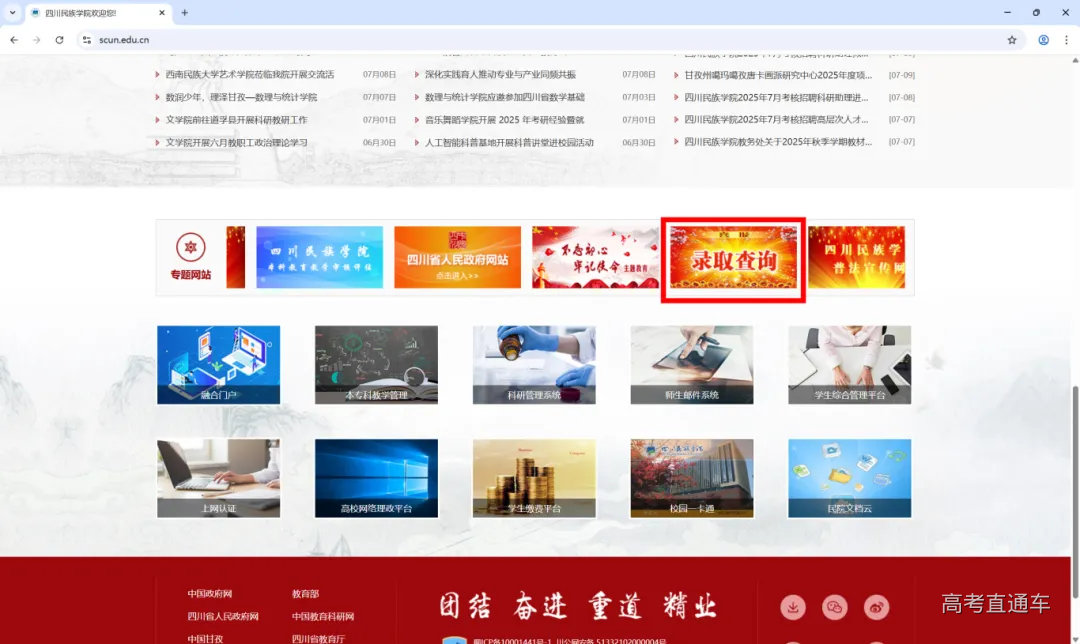Bookmark this page with the star icon
This screenshot has width=1080, height=644.
click(x=1012, y=40)
